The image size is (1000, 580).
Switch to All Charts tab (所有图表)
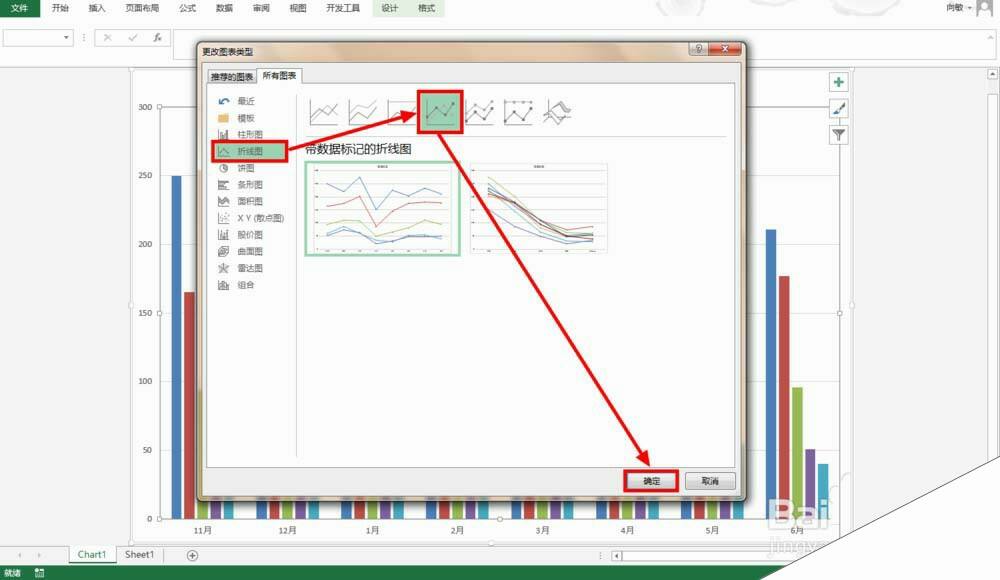(x=279, y=75)
